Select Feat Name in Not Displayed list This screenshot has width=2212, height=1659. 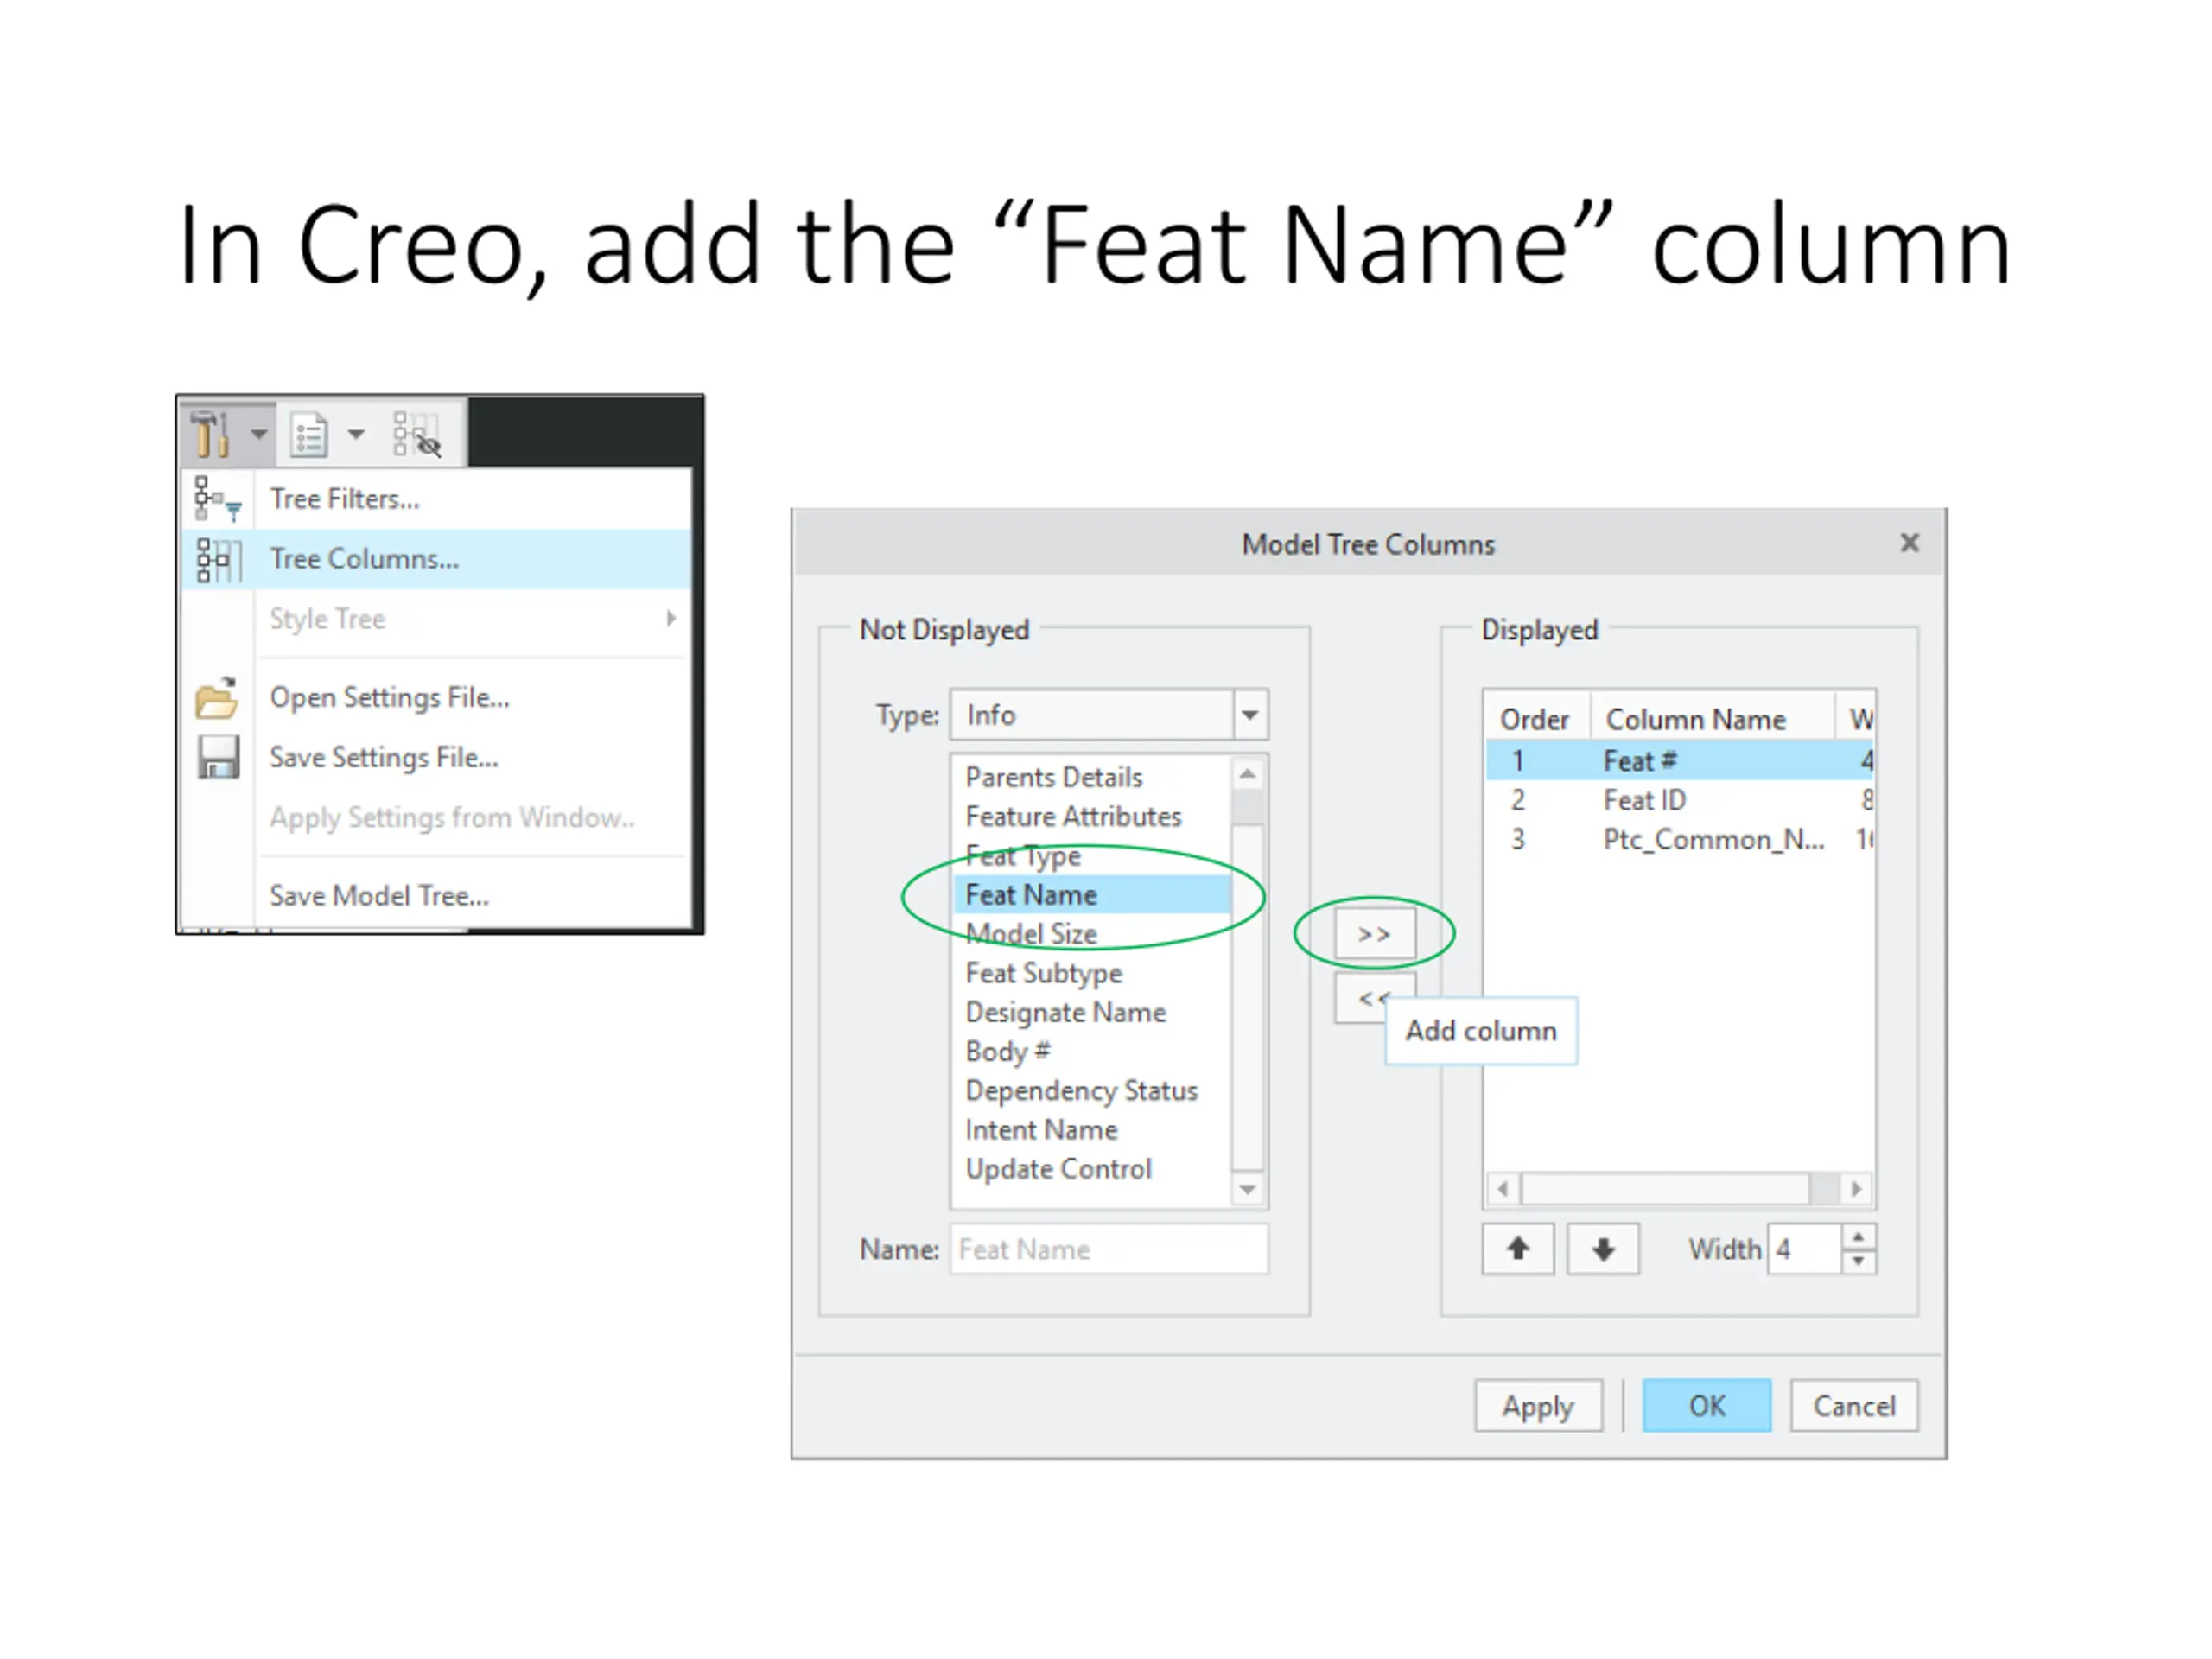(x=1031, y=895)
